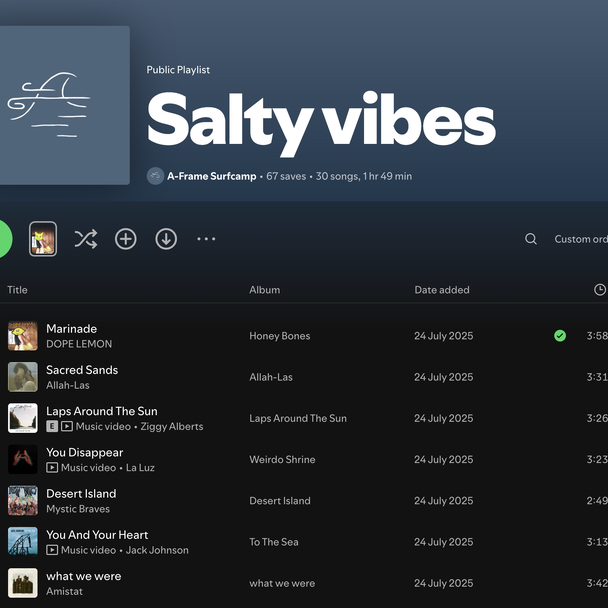
Task: Open the Honey Bones album link
Action: coord(280,336)
